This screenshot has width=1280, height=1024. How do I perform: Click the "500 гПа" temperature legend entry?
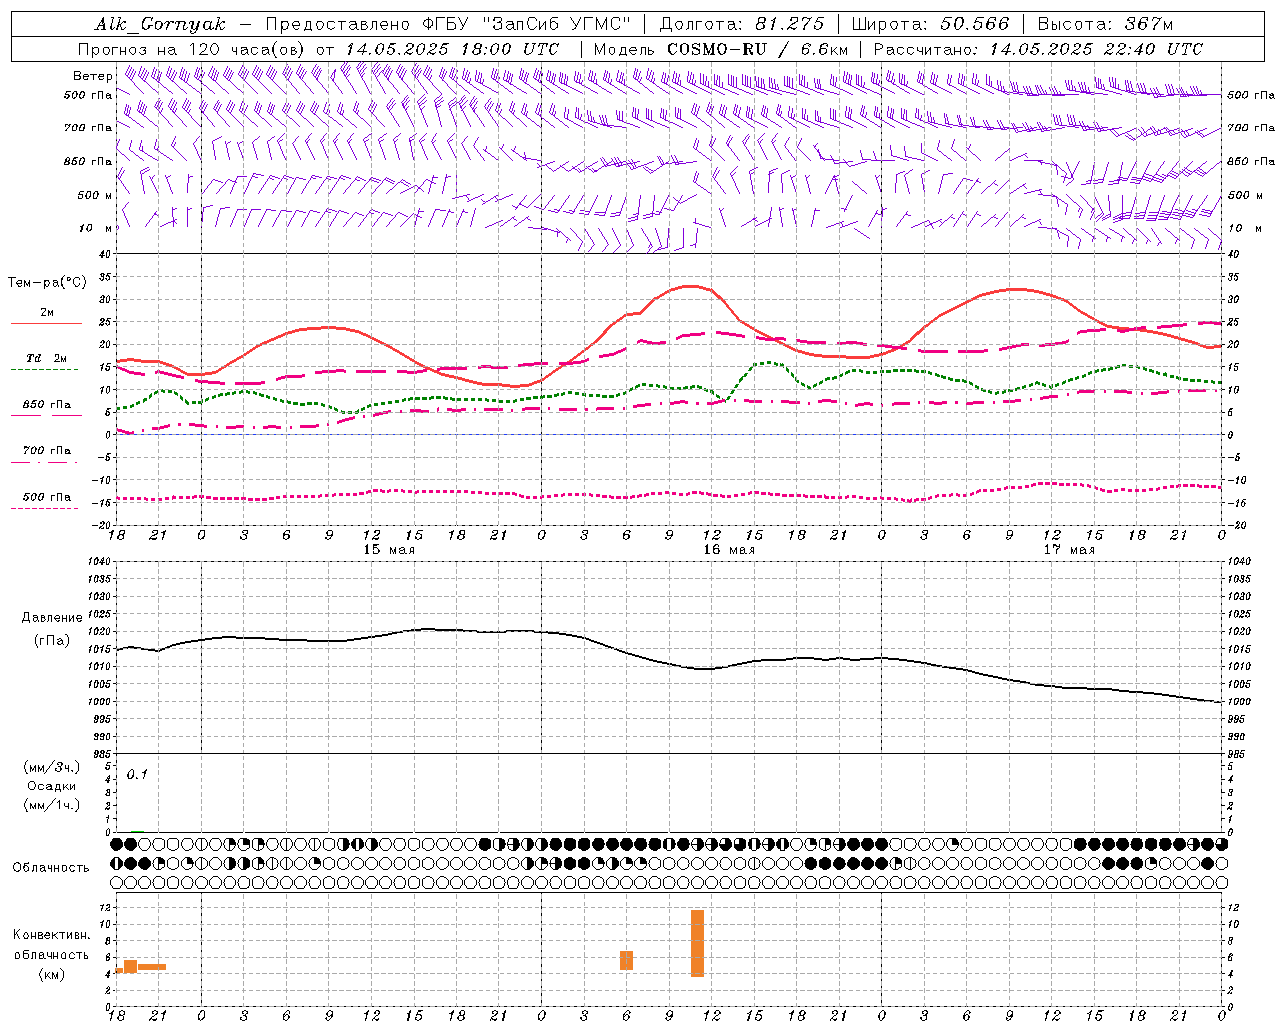point(46,497)
